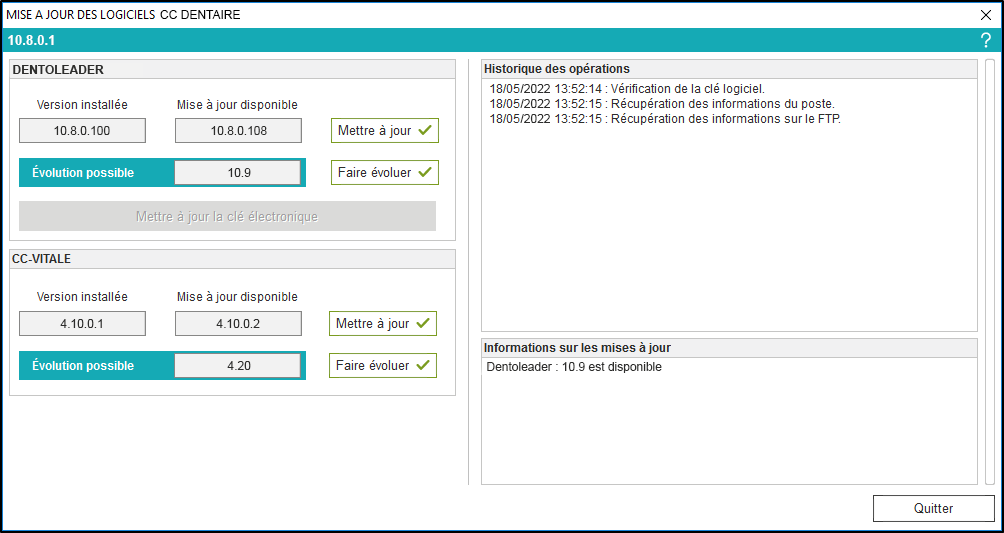The height and width of the screenshot is (533, 1004).
Task: Click Mettre à jour la clé électronique
Action: tap(227, 216)
